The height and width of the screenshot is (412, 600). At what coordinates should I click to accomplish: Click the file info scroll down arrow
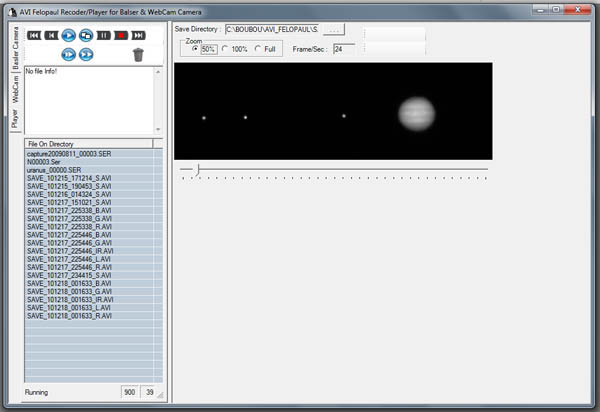point(158,129)
